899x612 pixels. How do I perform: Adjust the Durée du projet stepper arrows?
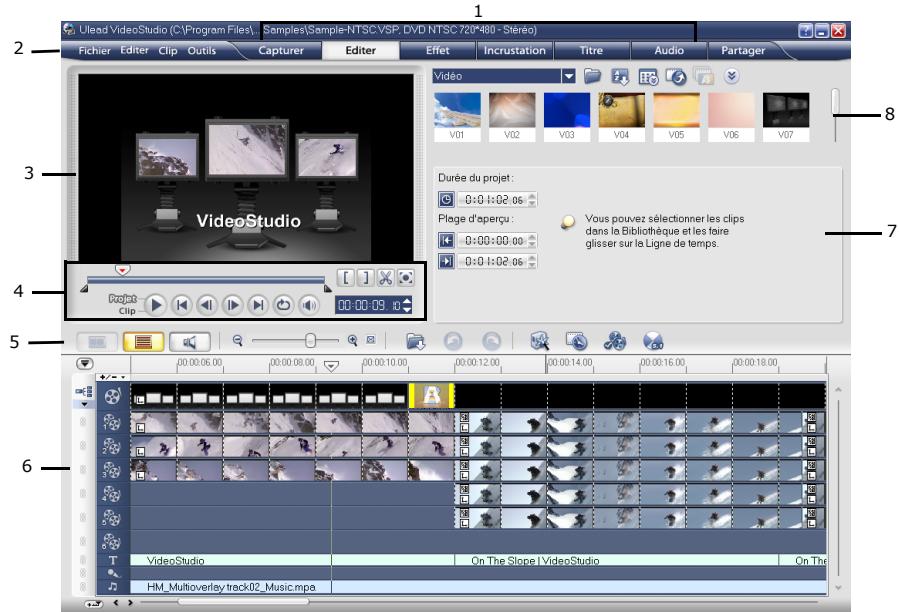click(x=532, y=200)
